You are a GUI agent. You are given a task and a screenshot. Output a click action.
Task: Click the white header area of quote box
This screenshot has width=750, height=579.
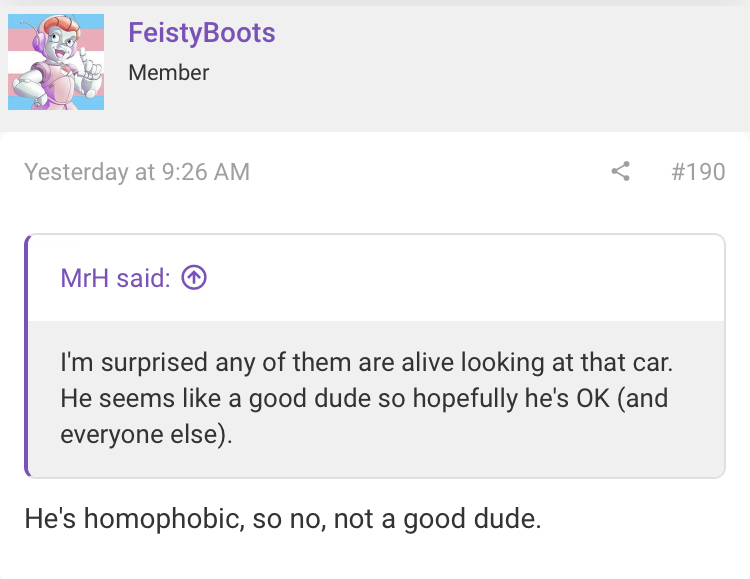(x=376, y=278)
